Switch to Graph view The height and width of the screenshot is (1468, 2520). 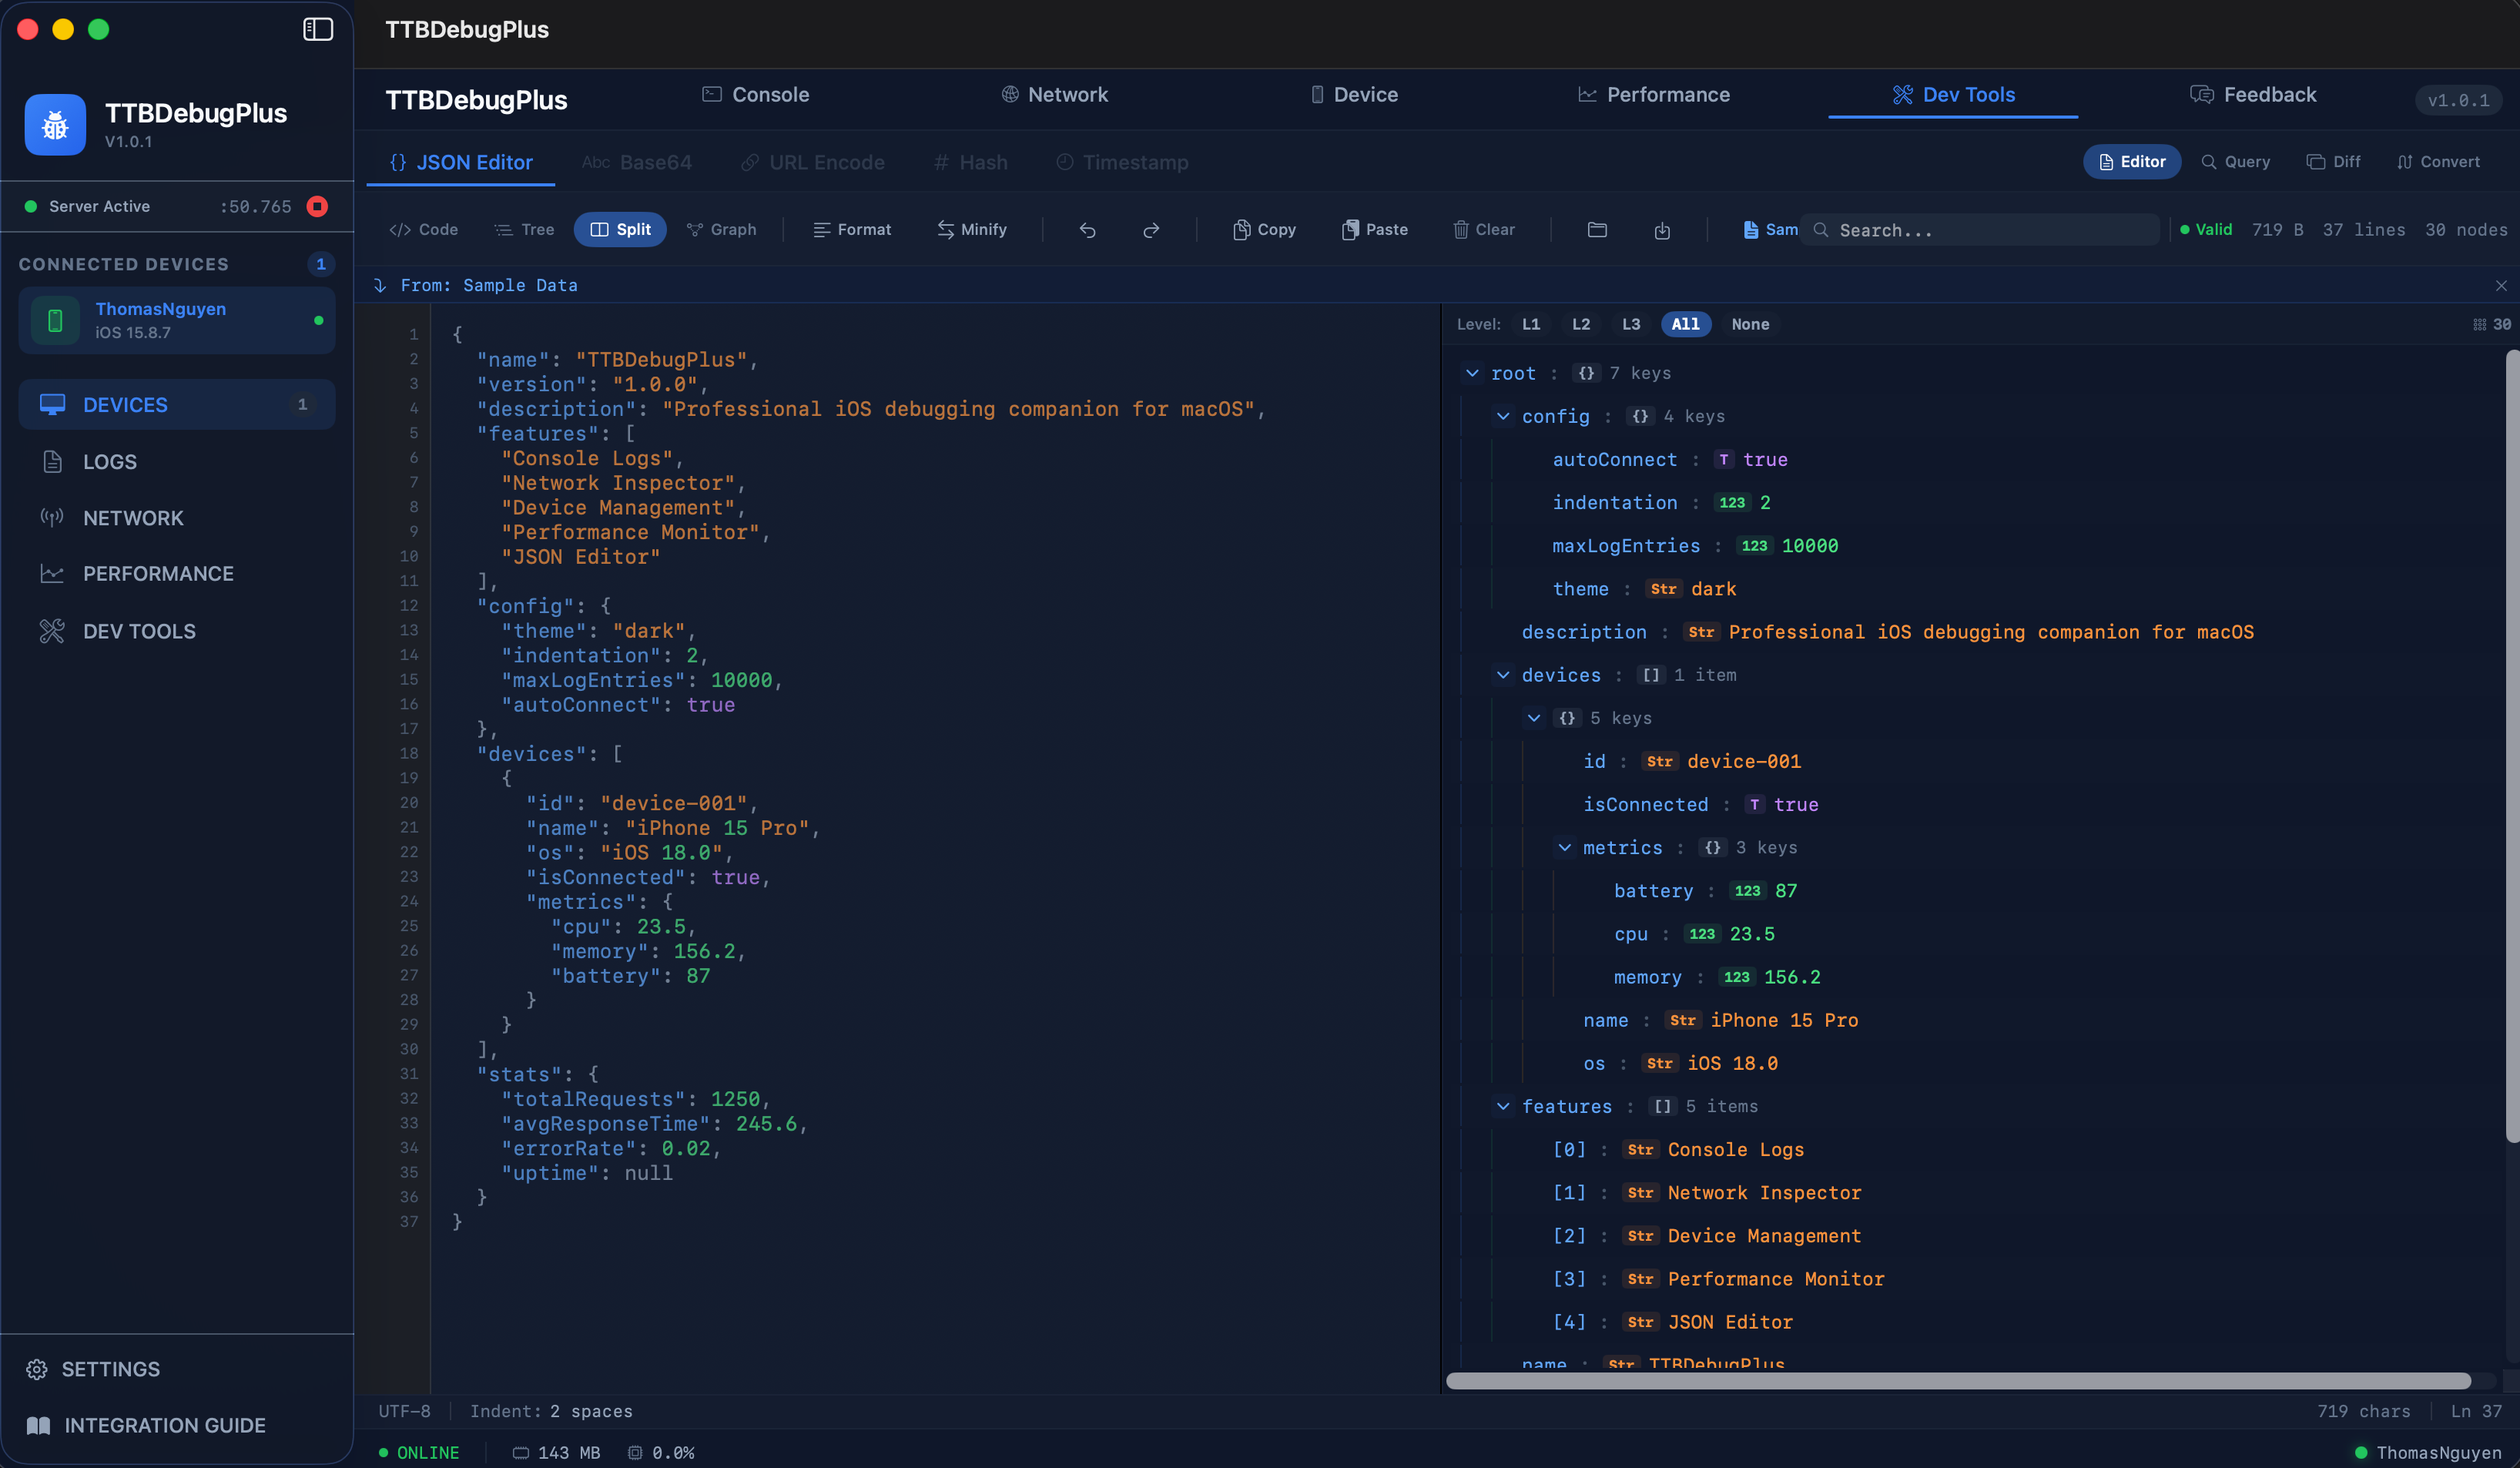tap(722, 229)
